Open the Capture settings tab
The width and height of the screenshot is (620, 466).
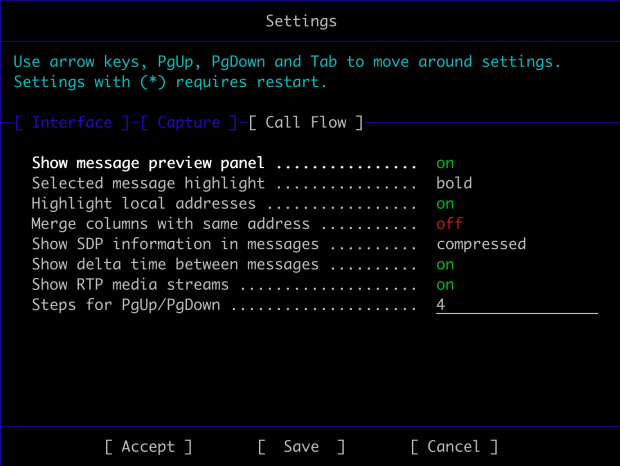pyautogui.click(x=189, y=123)
